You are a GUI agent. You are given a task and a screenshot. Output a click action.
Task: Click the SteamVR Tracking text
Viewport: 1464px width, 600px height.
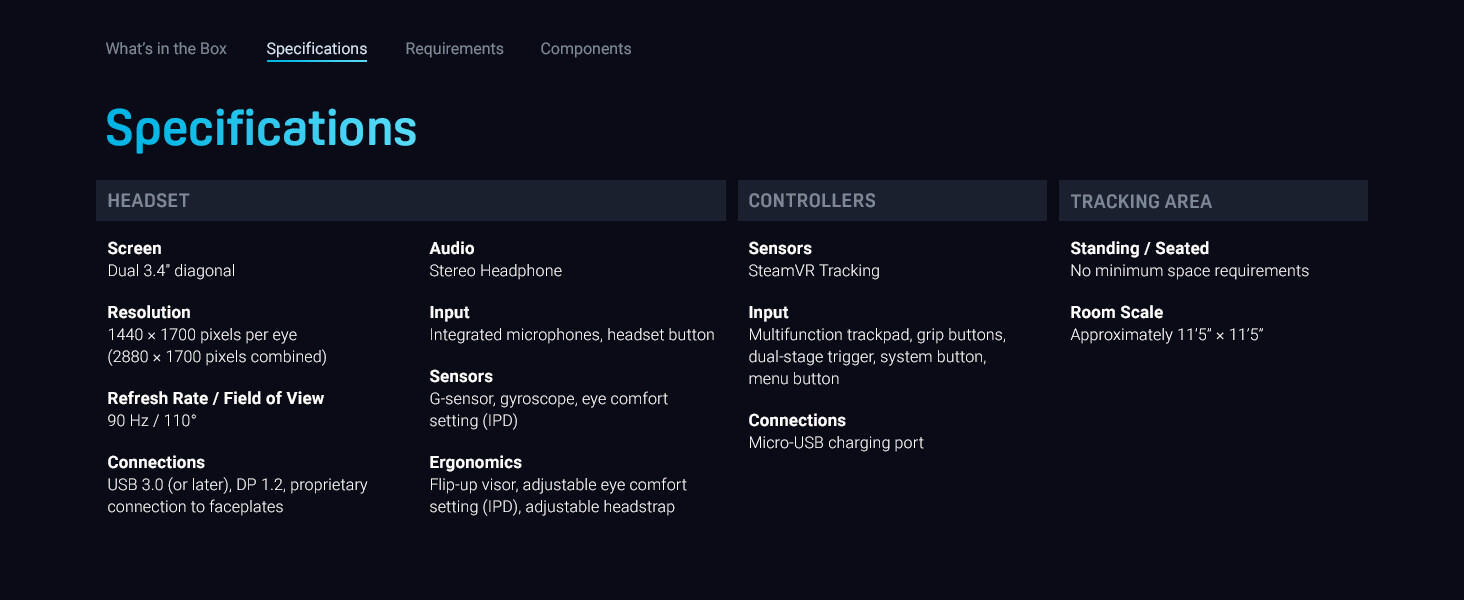(x=813, y=271)
